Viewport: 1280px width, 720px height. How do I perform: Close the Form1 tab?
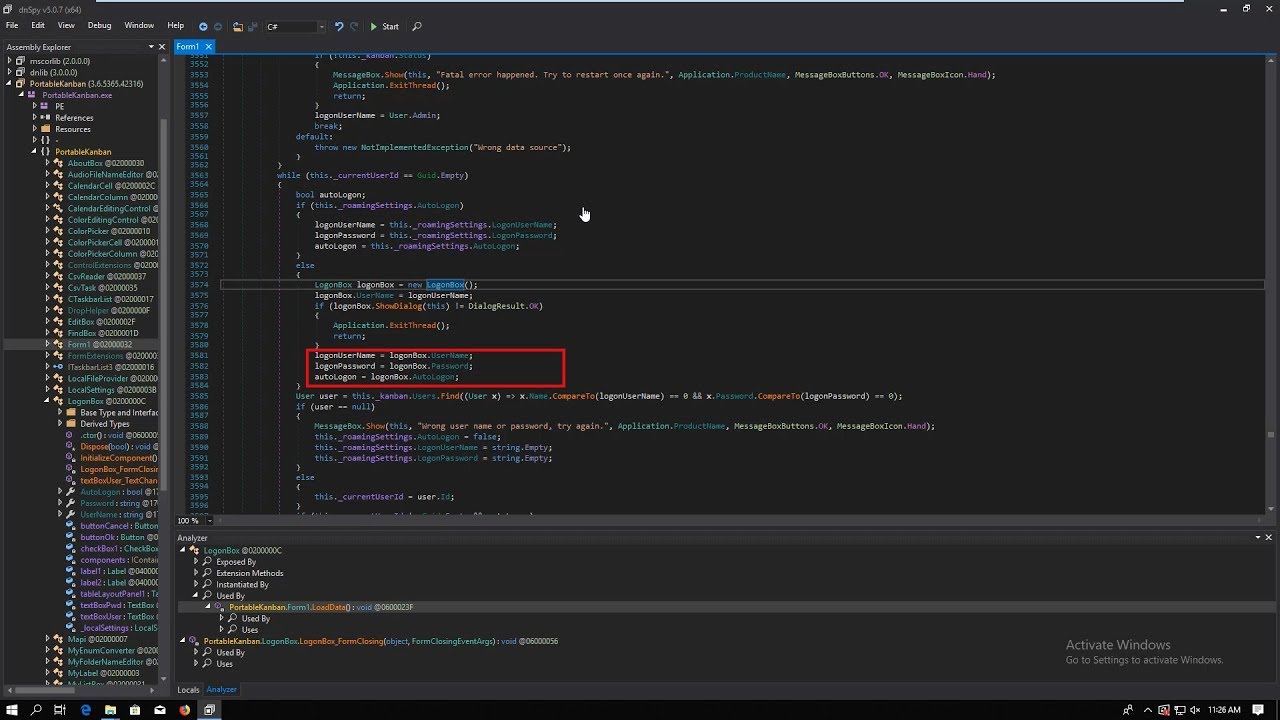click(209, 46)
